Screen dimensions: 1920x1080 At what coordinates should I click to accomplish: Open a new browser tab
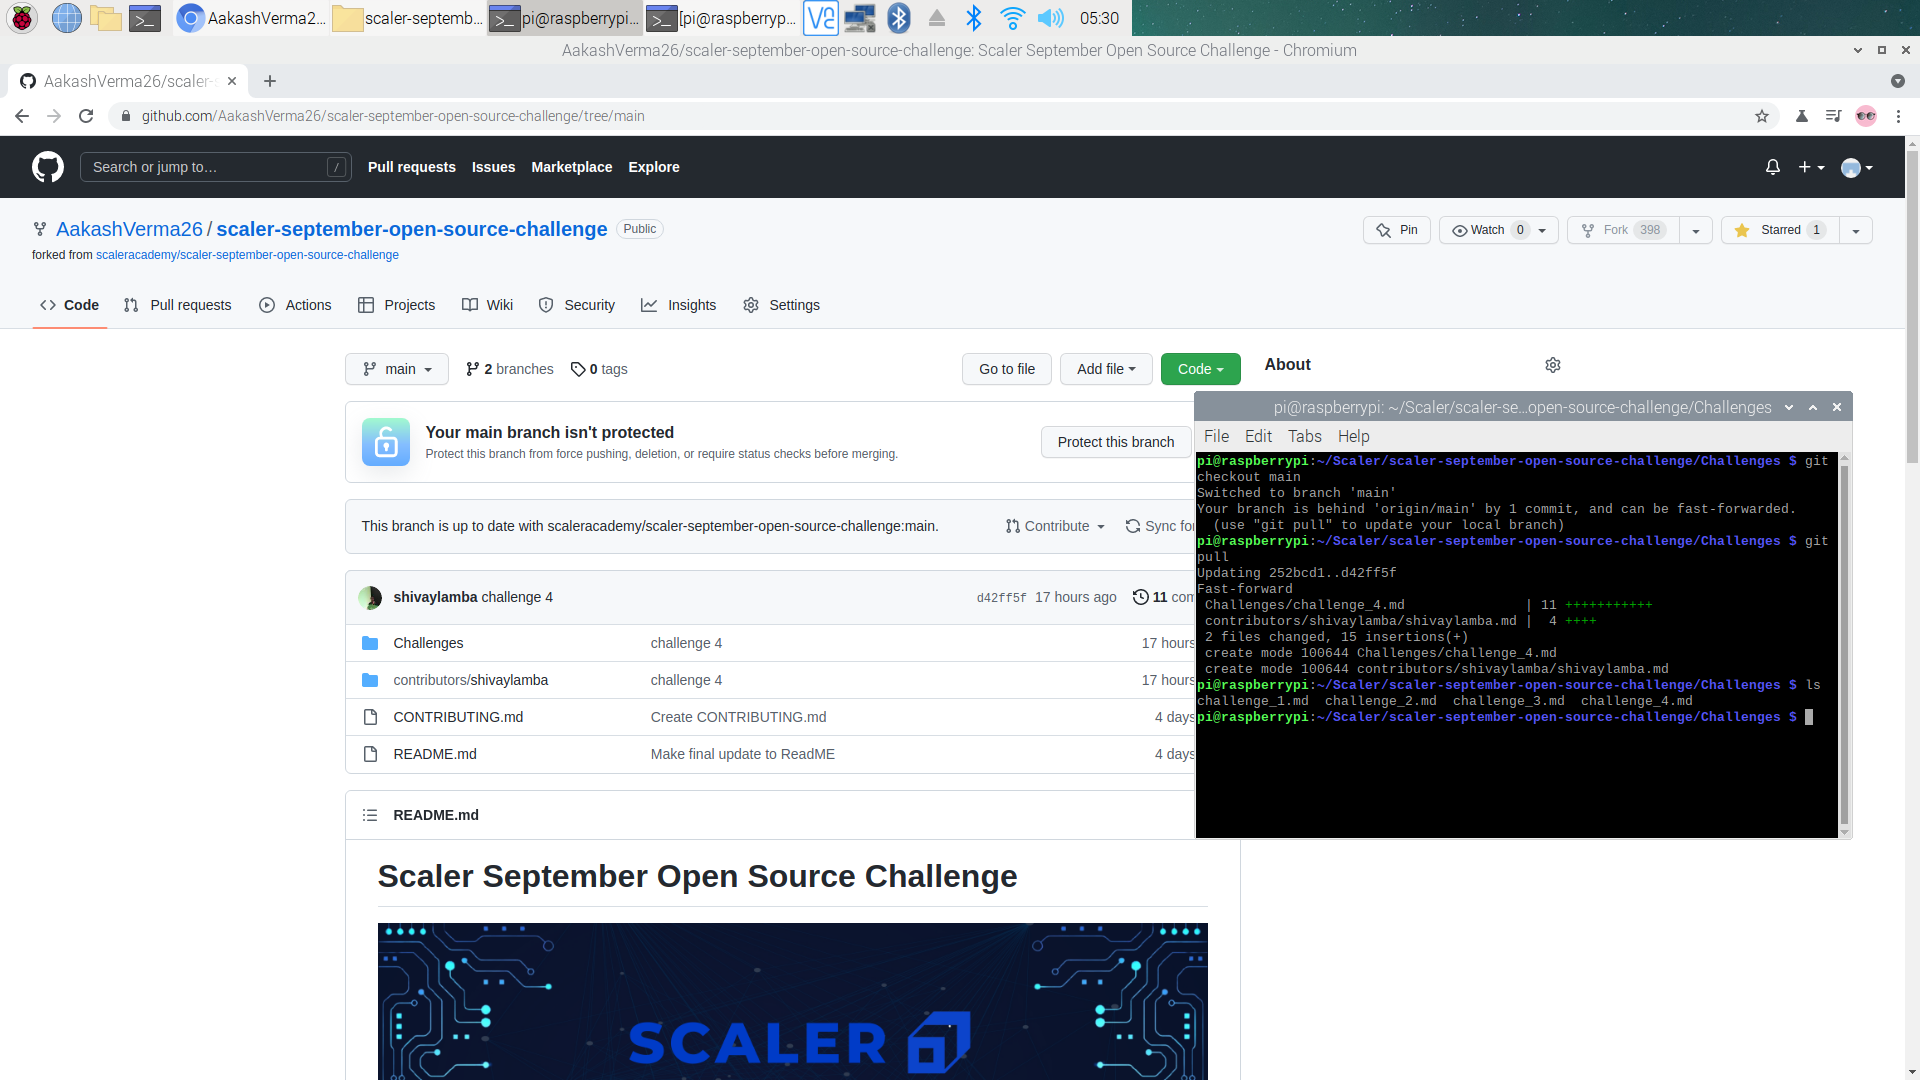click(x=270, y=81)
